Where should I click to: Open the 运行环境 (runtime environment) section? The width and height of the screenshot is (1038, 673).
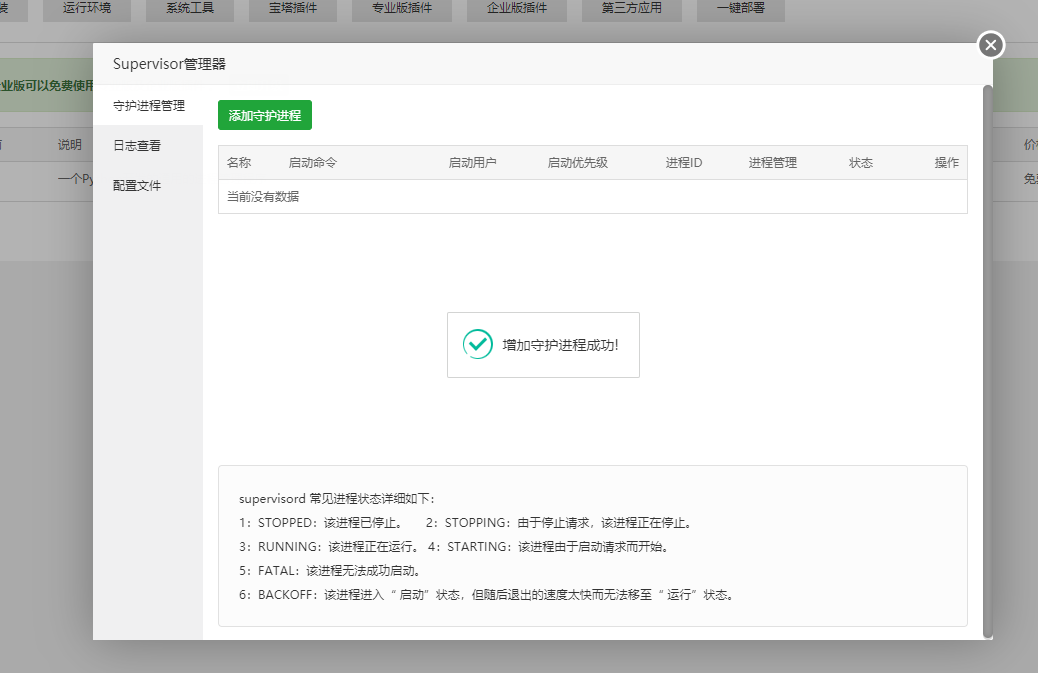coord(86,8)
